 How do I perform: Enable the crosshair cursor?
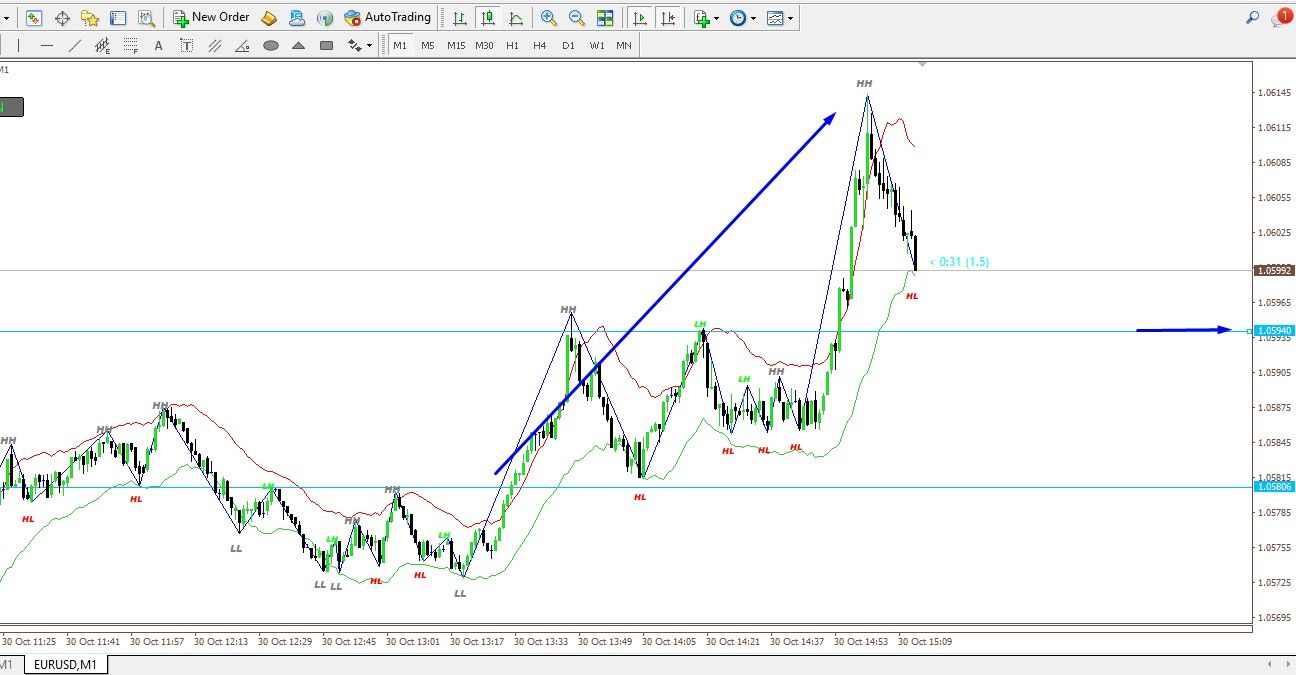(x=62, y=17)
